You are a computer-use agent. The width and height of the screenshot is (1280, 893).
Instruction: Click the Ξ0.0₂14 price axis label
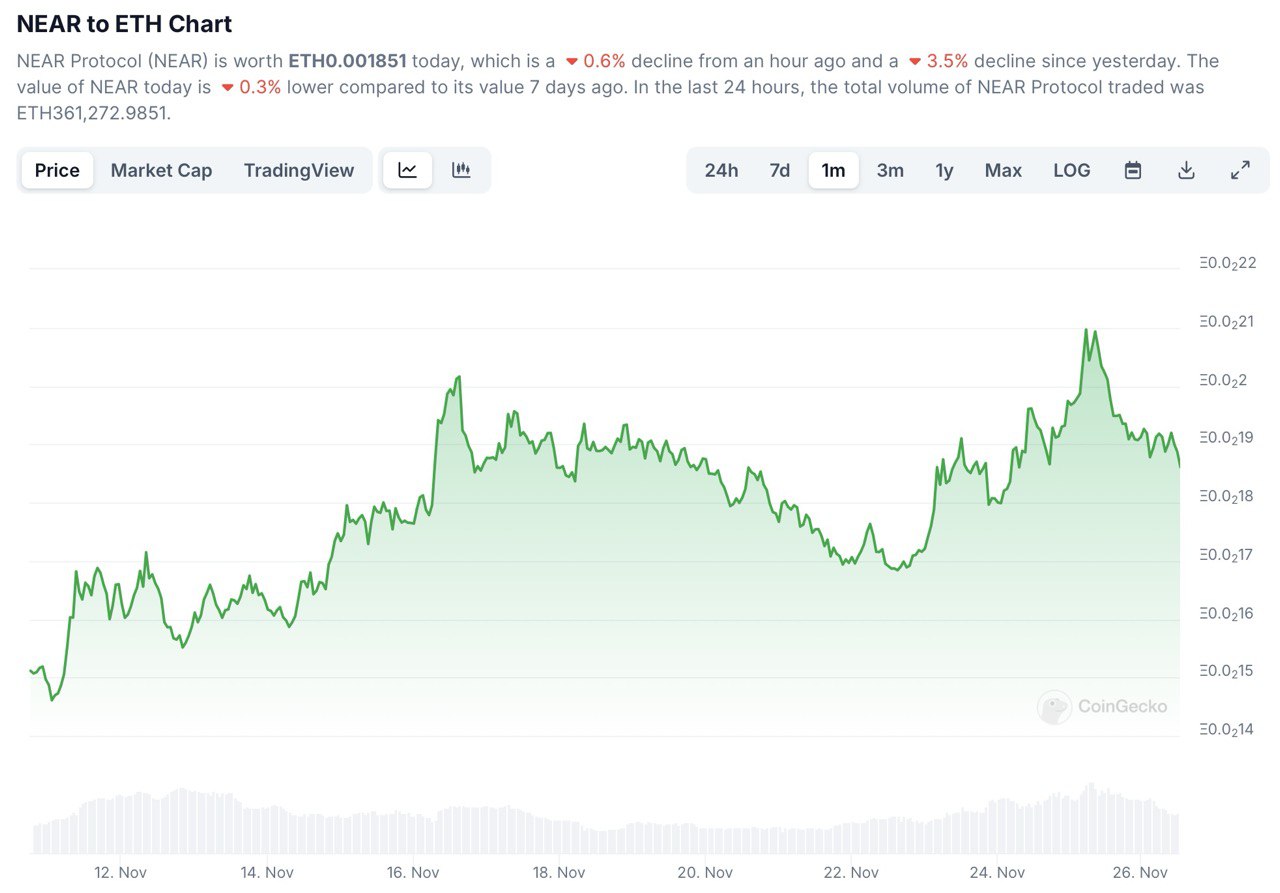point(1227,730)
